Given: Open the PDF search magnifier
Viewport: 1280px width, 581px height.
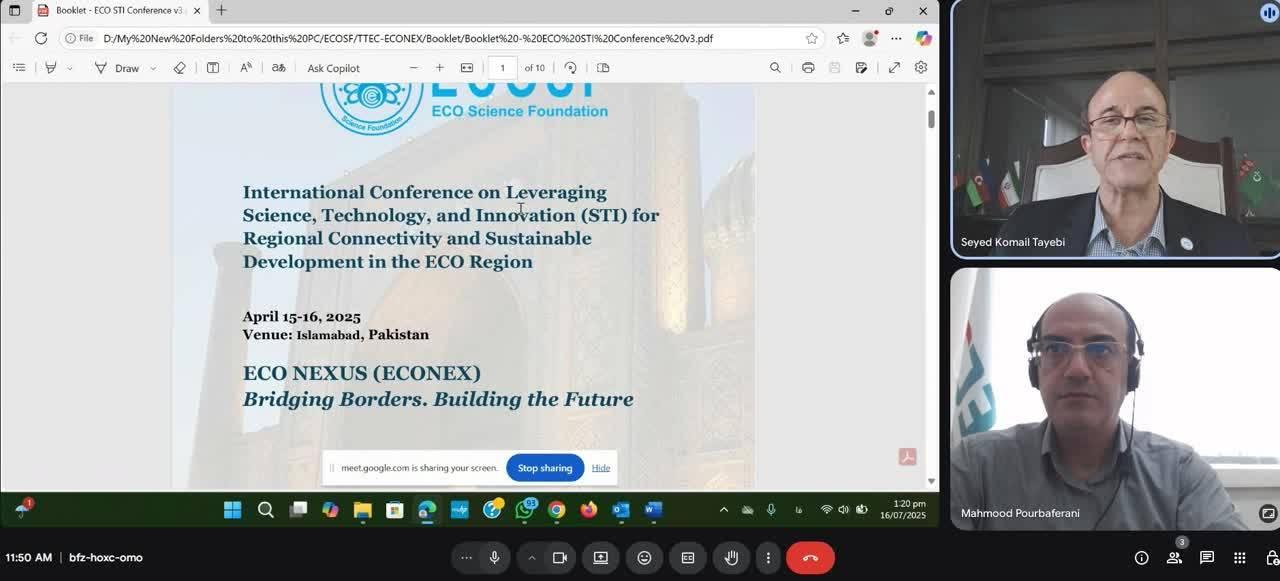Looking at the screenshot, I should pyautogui.click(x=775, y=68).
